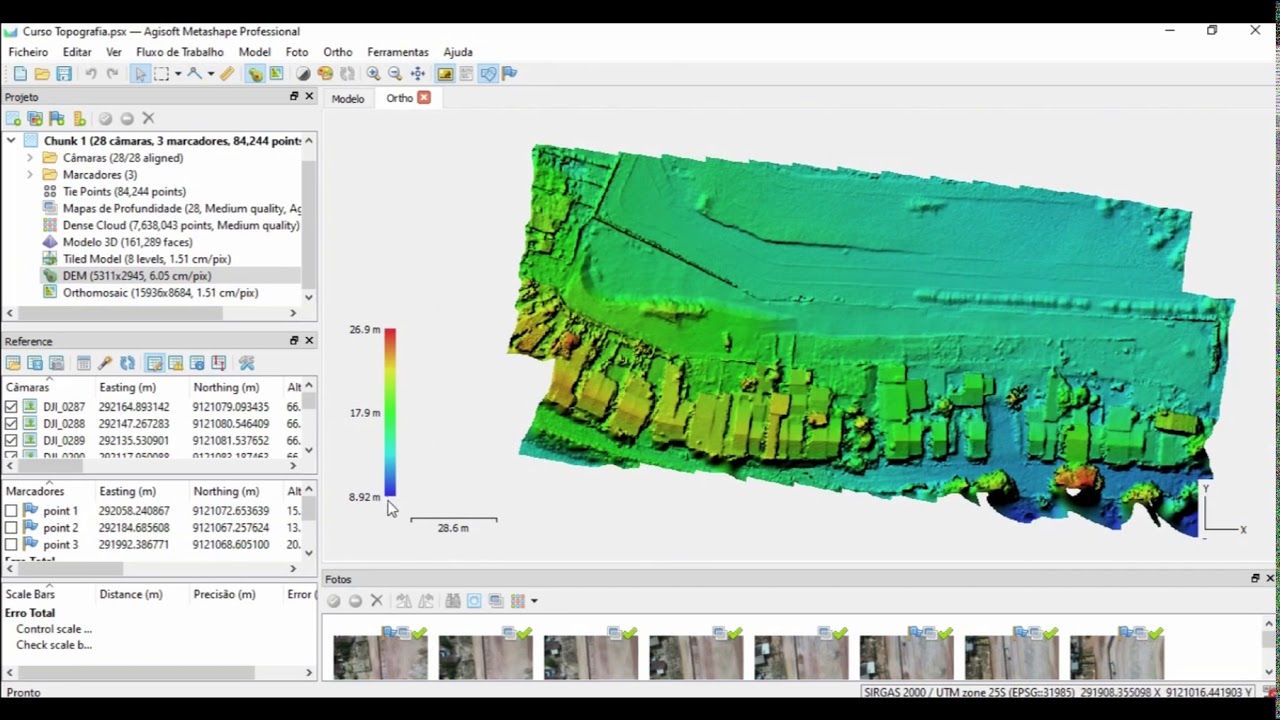Select DEM (5311x2945) in project tree
The width and height of the screenshot is (1280, 720).
click(x=137, y=276)
